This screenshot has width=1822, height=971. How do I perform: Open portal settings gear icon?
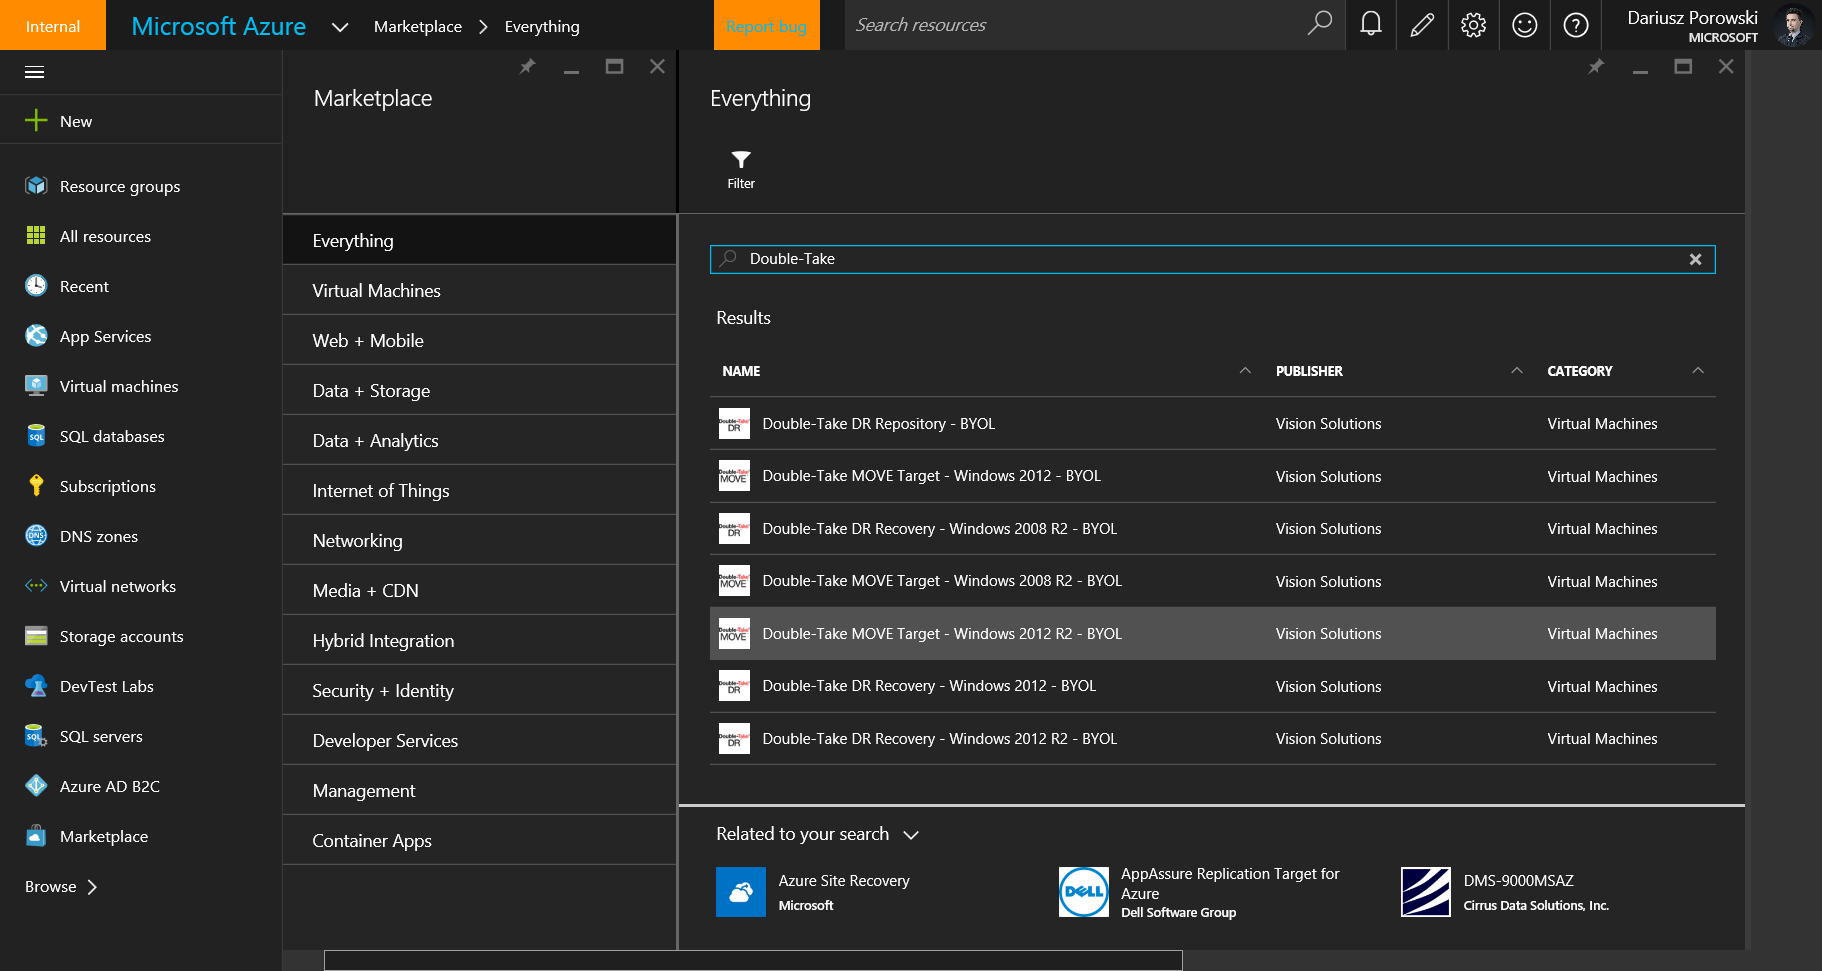pos(1473,24)
